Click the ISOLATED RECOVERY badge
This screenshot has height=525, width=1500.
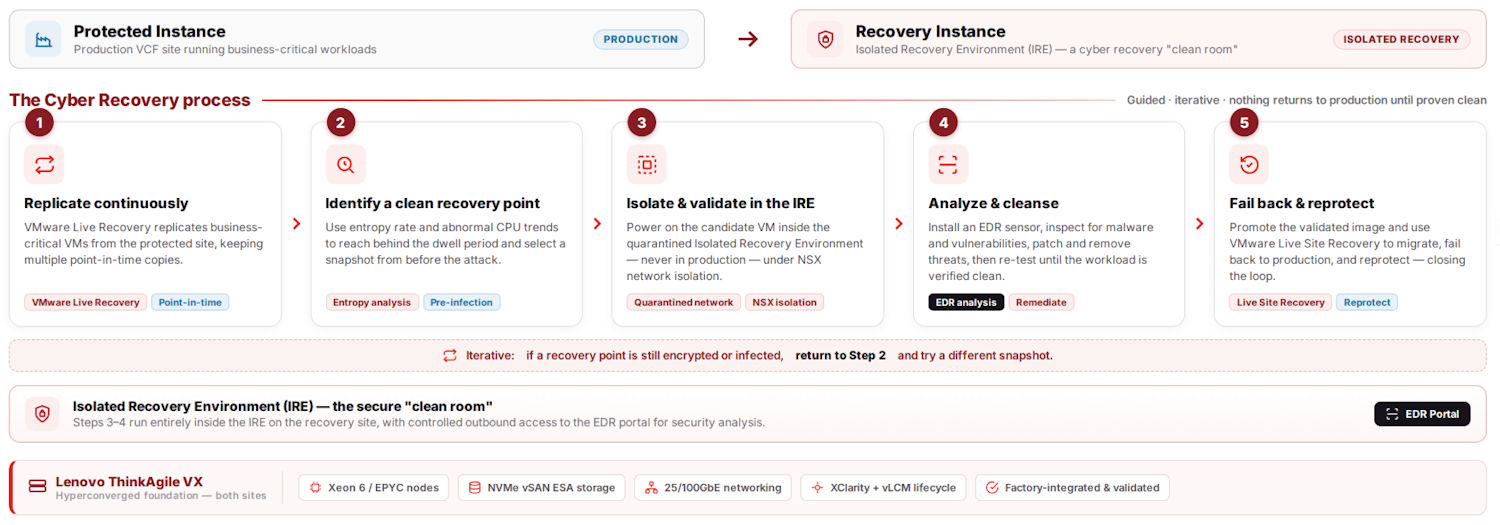1401,39
